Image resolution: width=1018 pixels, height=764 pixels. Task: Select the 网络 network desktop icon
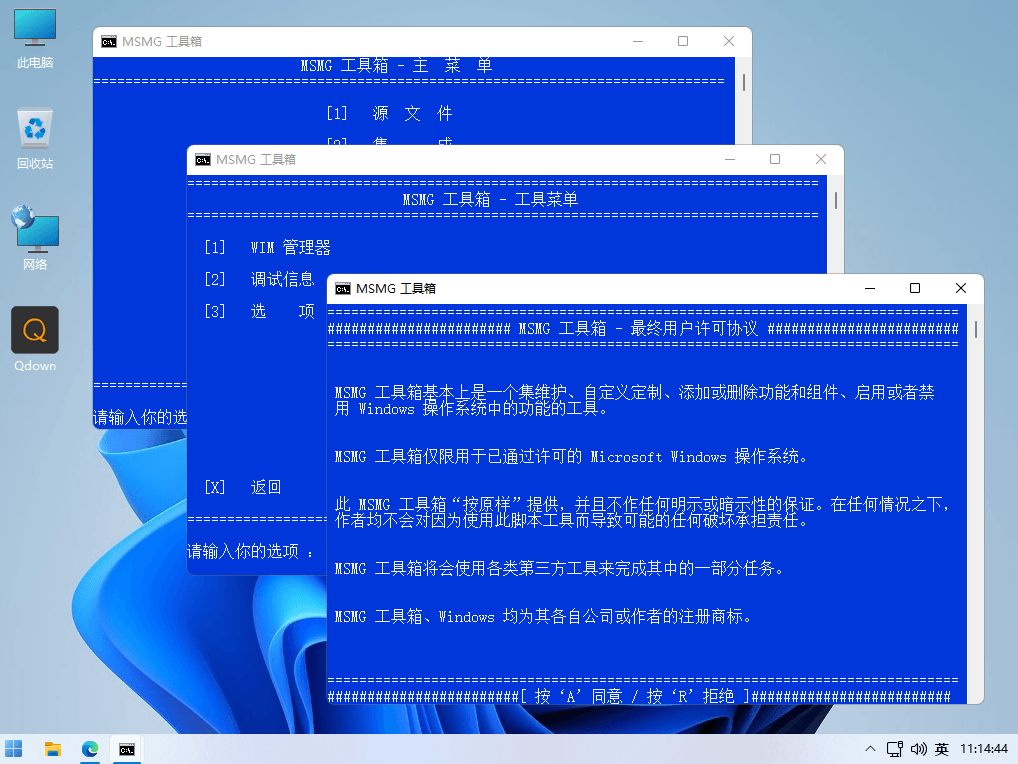coord(34,239)
